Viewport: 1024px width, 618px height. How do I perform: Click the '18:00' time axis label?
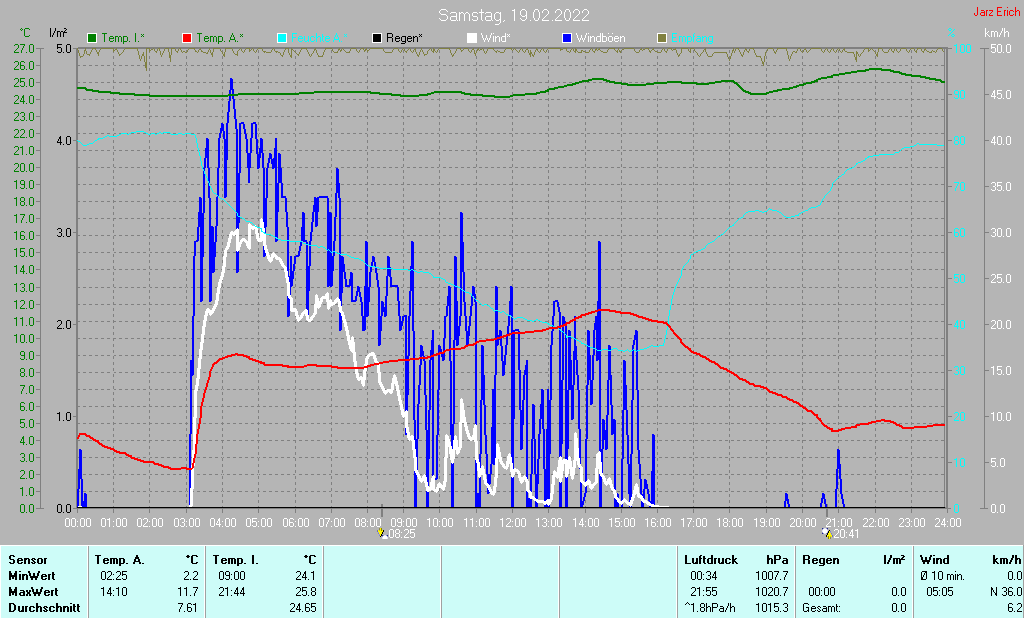pyautogui.click(x=729, y=523)
